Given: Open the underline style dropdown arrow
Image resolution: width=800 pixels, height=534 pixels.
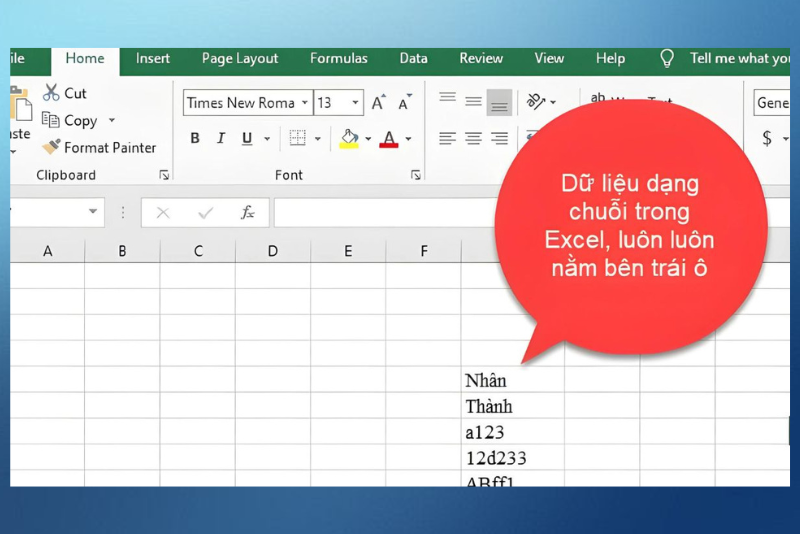Looking at the screenshot, I should (267, 139).
